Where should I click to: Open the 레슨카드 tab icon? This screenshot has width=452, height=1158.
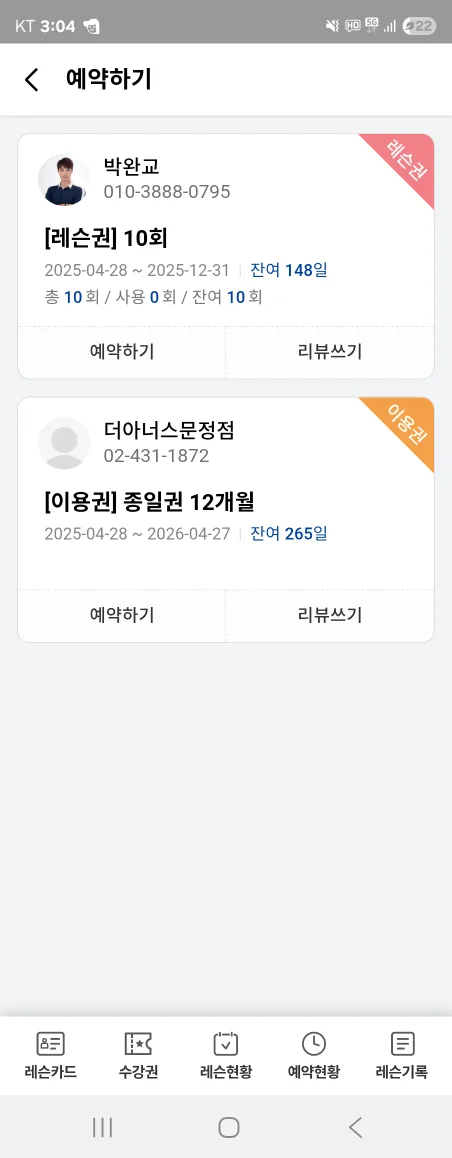coord(50,1044)
